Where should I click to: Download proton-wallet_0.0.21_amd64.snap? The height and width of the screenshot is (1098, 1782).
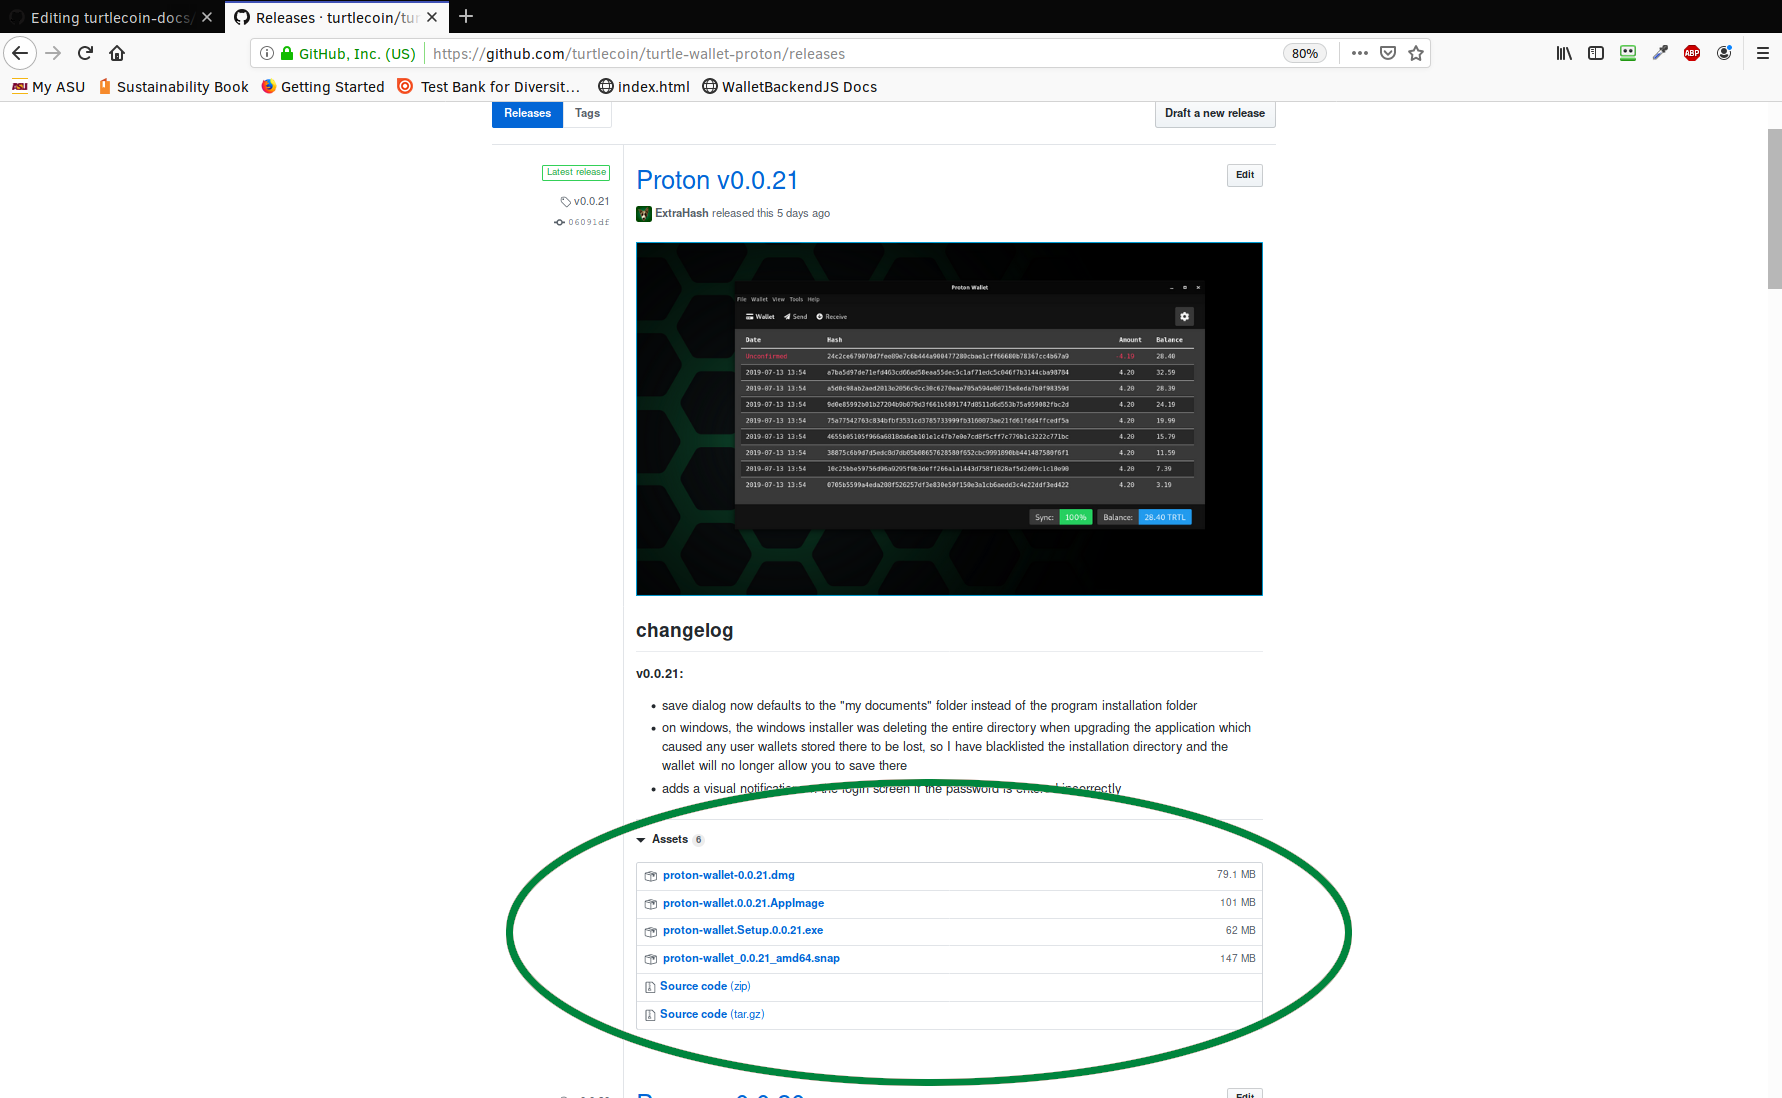pos(751,958)
